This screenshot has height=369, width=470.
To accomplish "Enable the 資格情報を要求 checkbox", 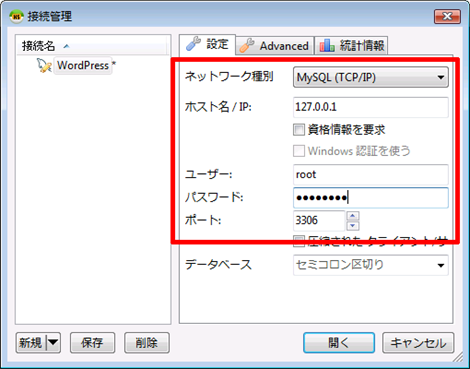I will coord(299,129).
